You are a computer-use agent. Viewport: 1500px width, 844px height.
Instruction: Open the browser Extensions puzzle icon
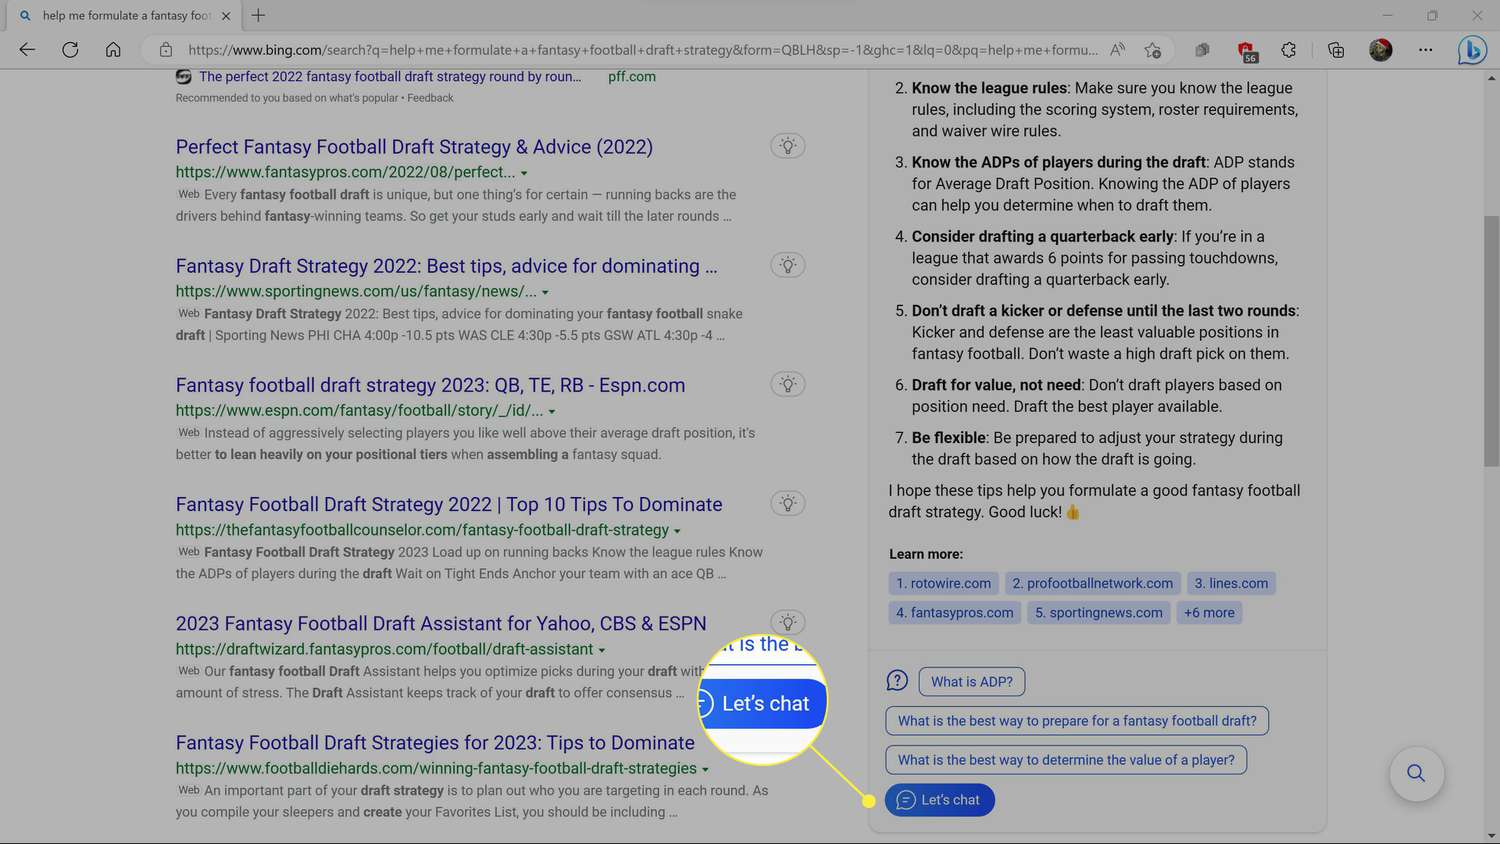point(1288,50)
